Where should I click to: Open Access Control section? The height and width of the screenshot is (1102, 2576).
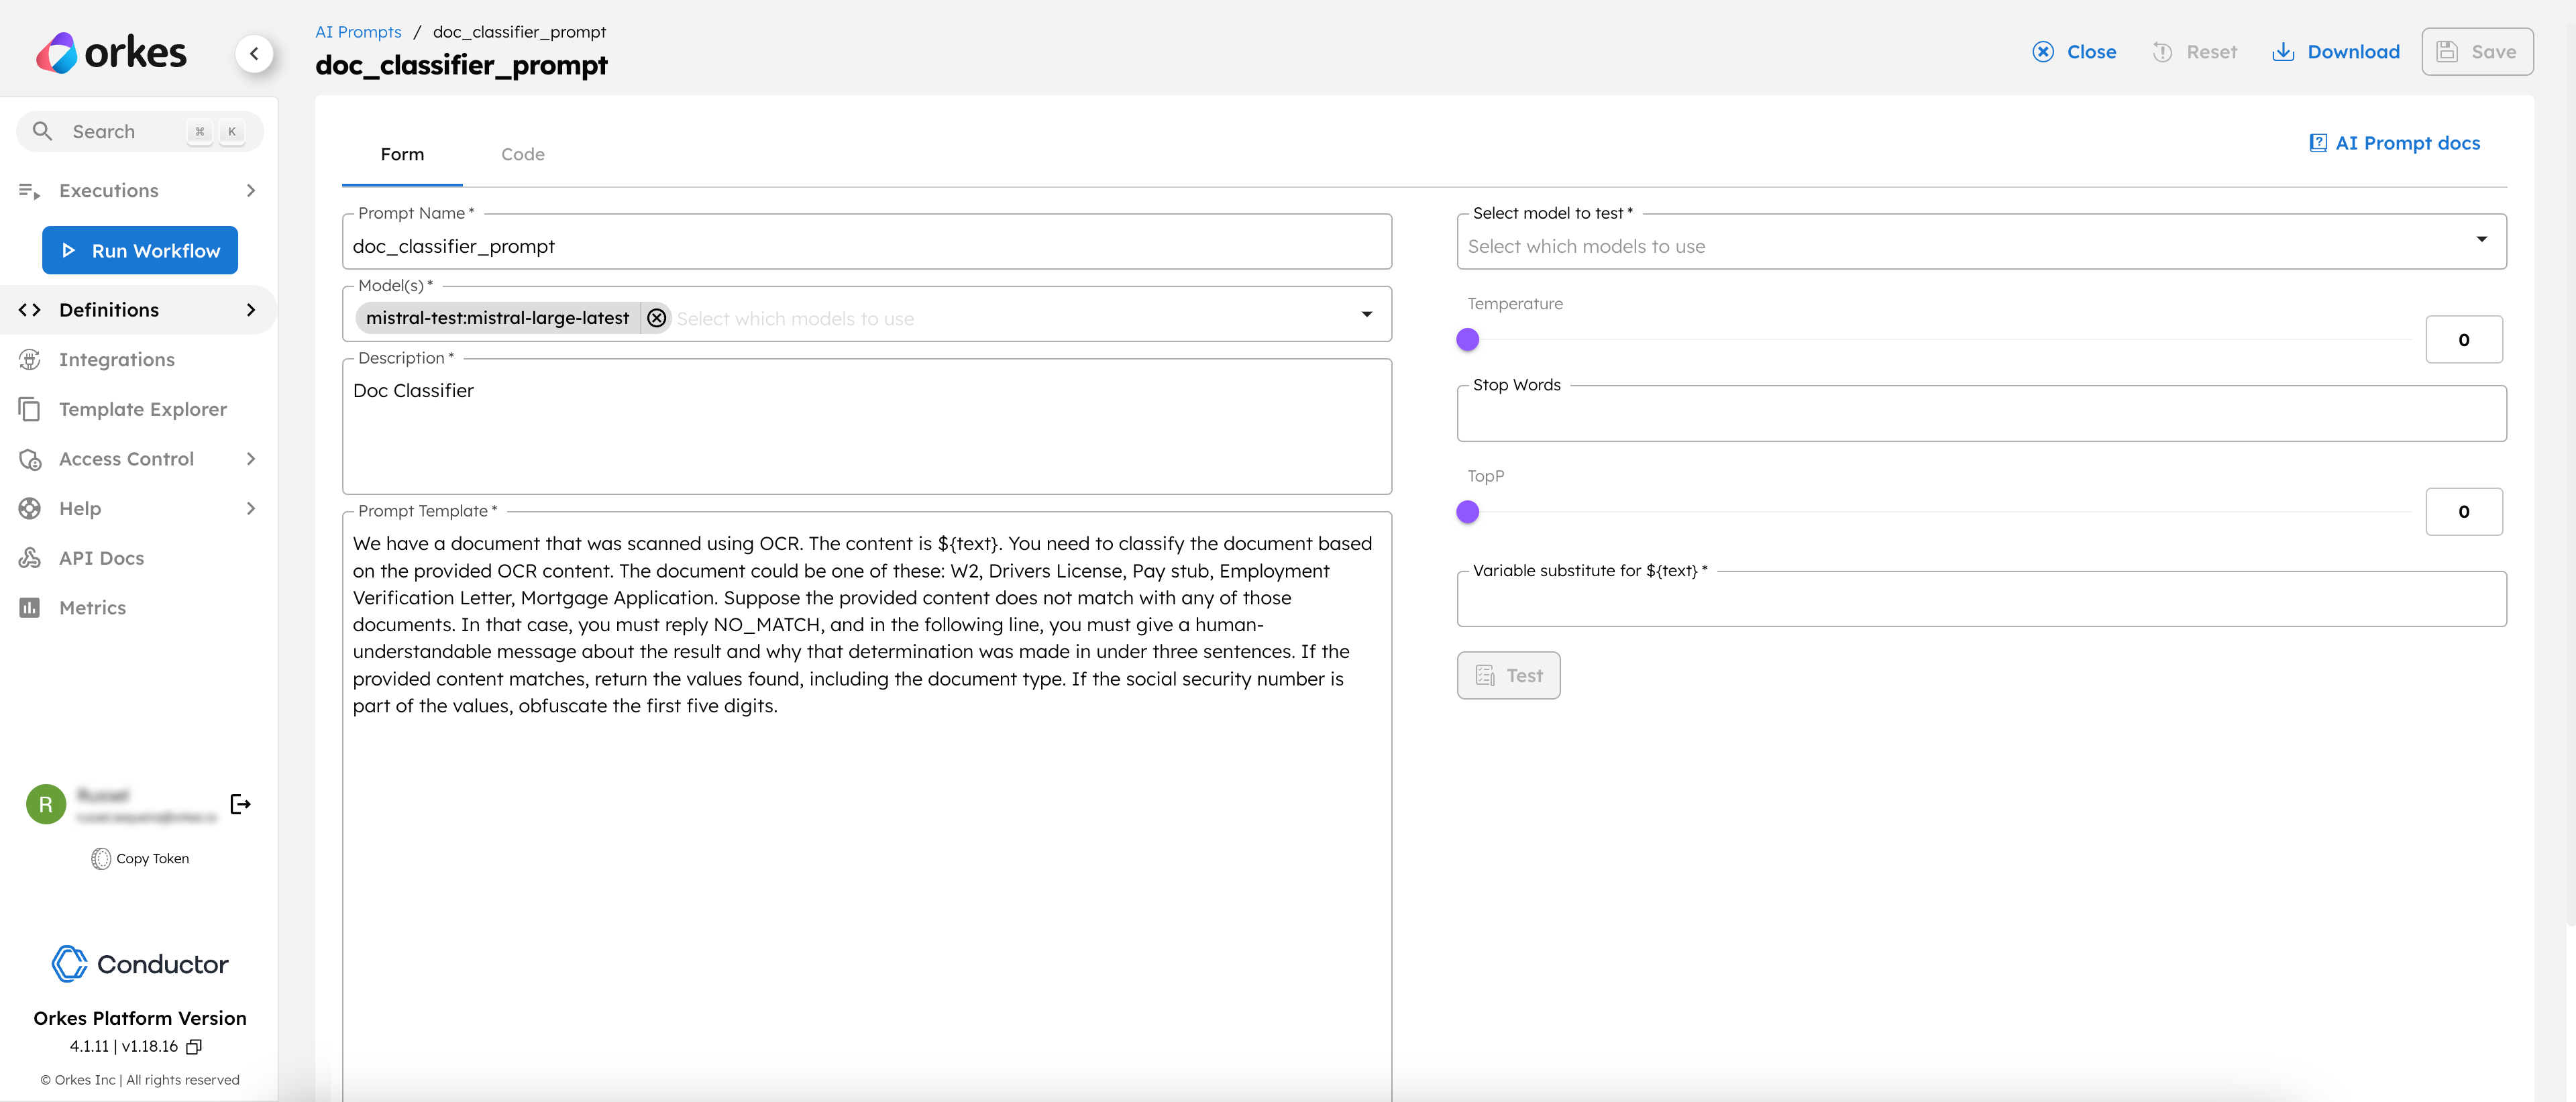126,458
